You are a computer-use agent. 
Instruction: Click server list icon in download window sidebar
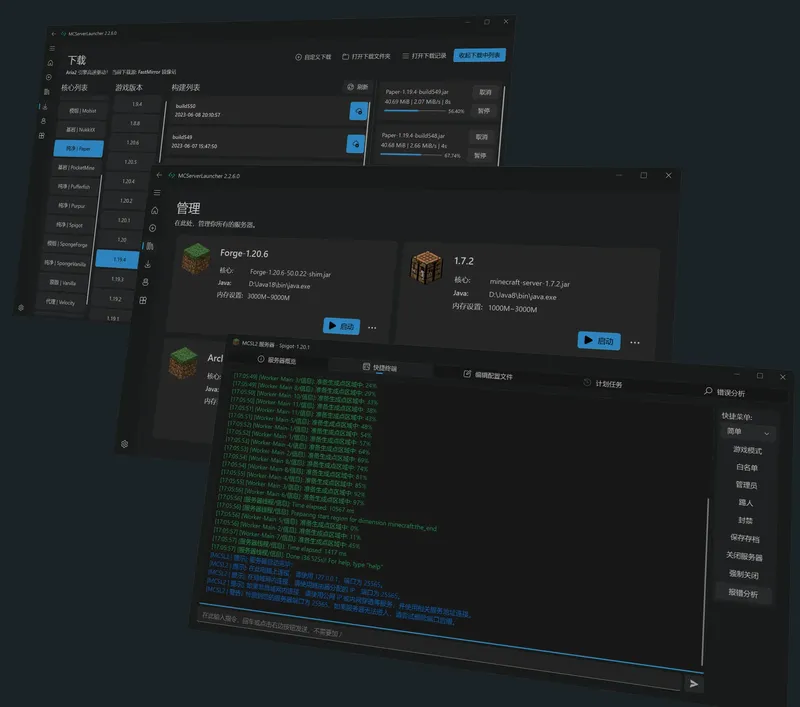(x=46, y=92)
